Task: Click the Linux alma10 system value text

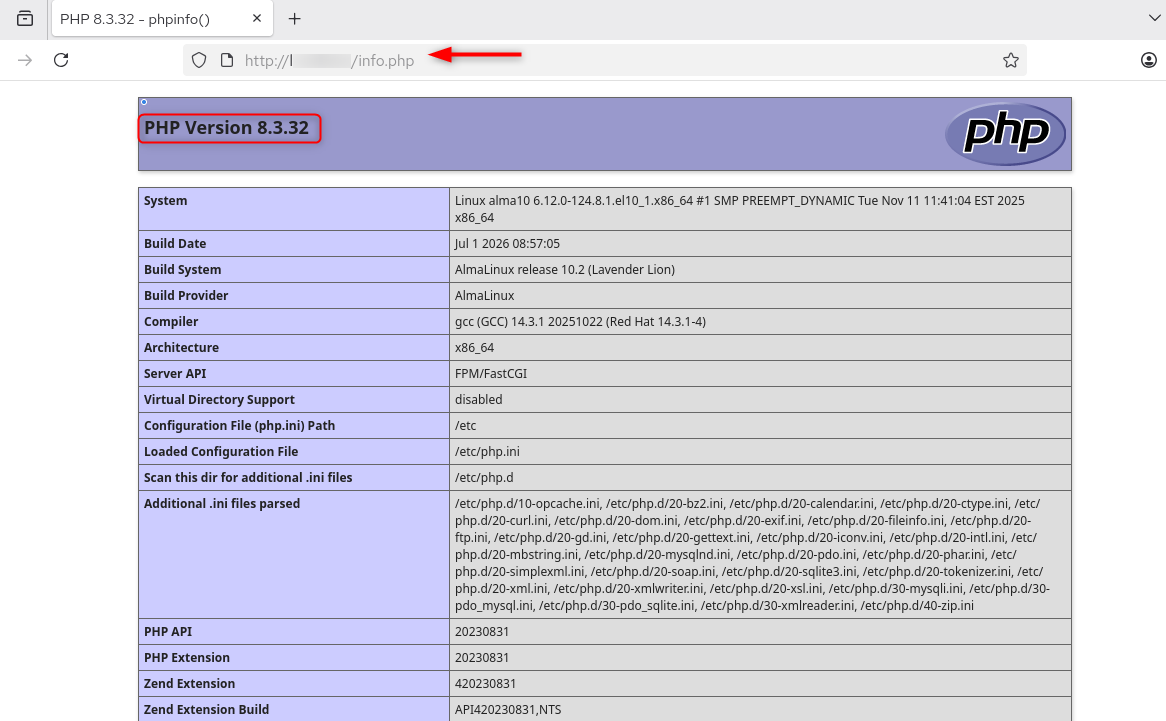Action: pos(740,209)
